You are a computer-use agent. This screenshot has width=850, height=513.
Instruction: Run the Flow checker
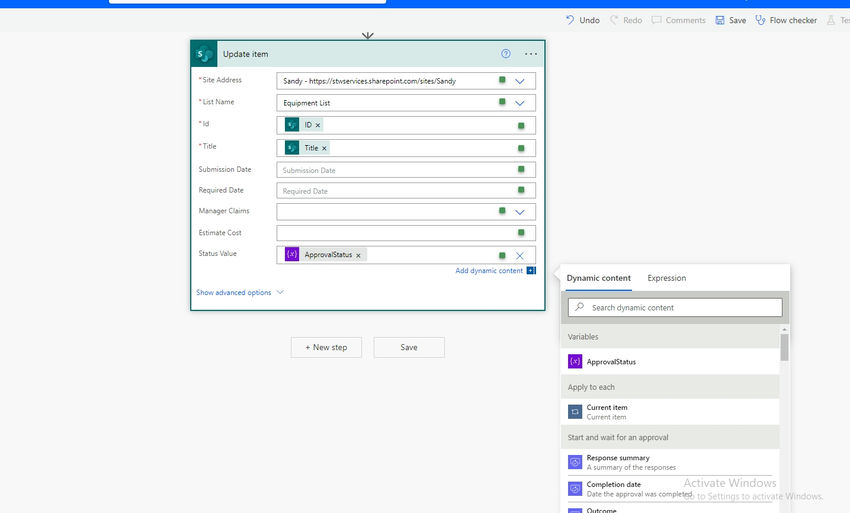[786, 20]
